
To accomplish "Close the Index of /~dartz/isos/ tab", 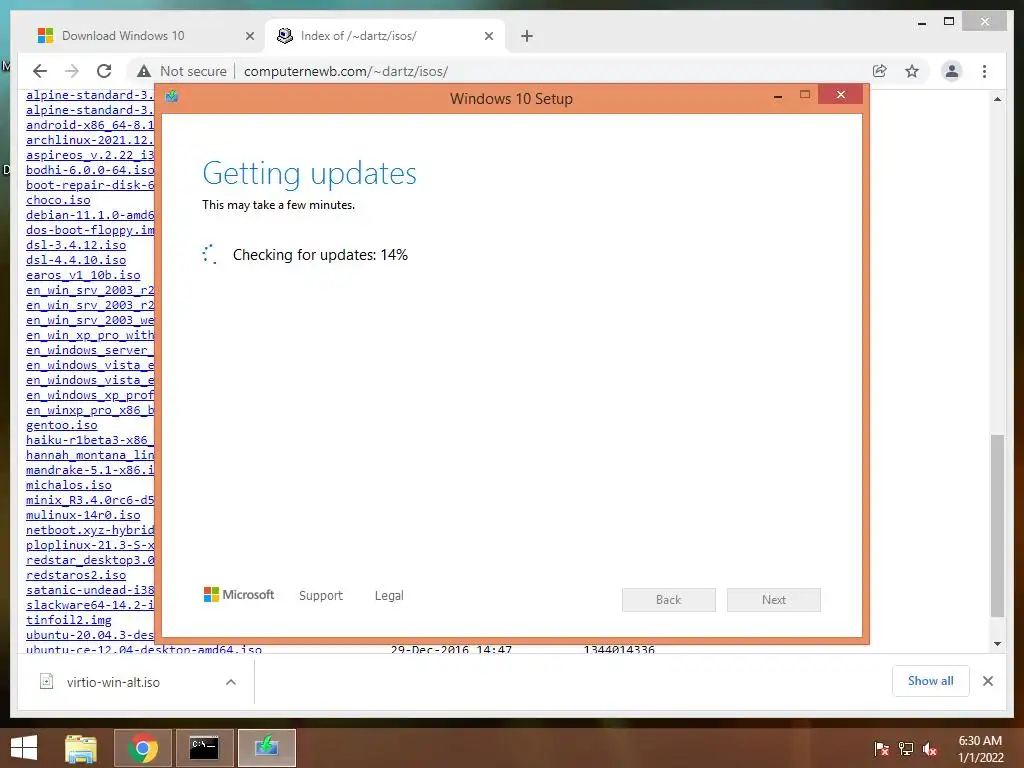I will pyautogui.click(x=488, y=36).
